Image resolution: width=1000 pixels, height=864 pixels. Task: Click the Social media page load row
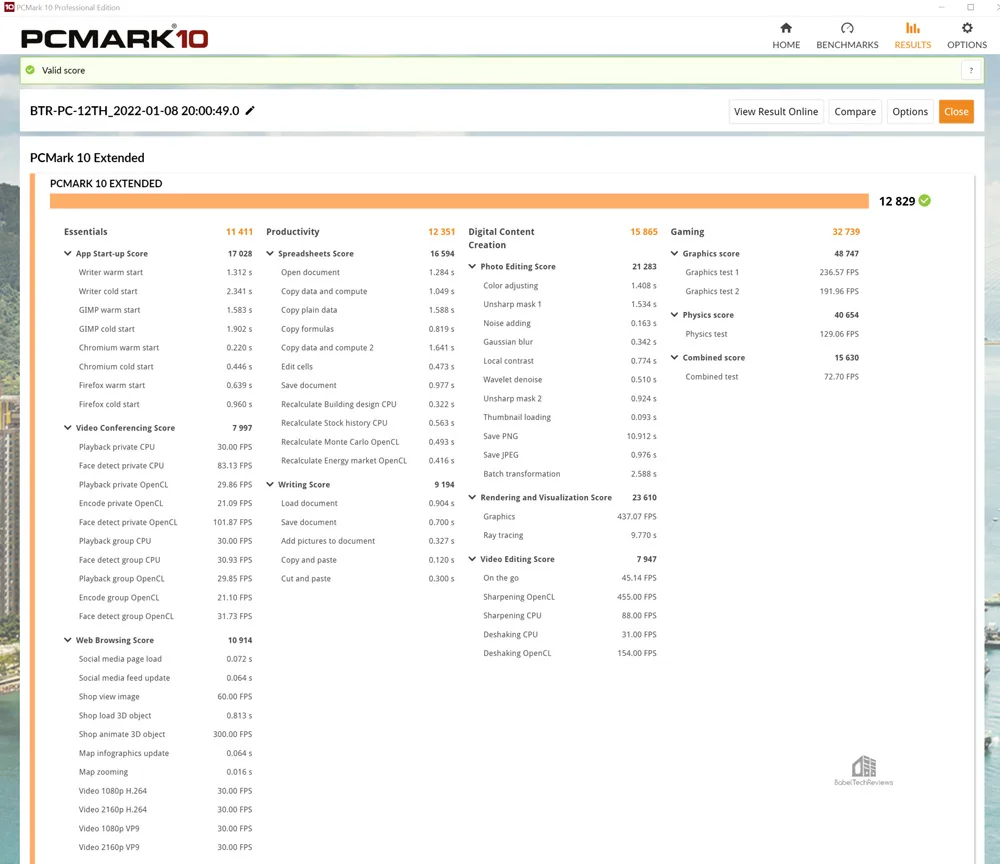point(165,659)
